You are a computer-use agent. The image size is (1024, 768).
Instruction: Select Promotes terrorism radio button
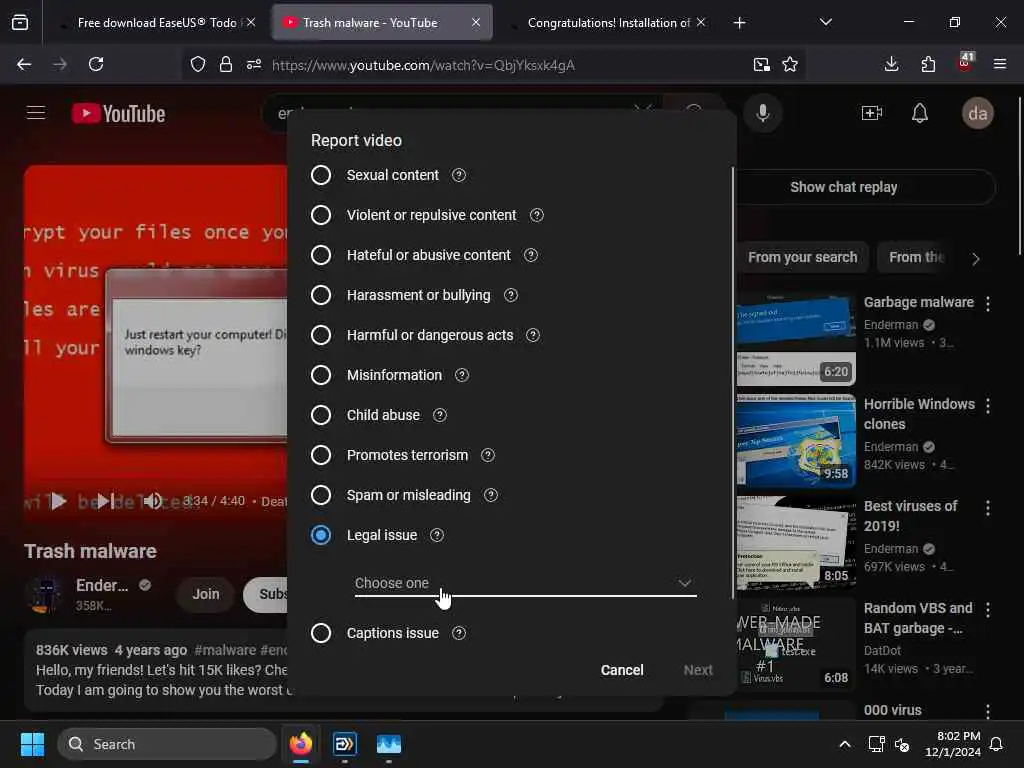coord(321,455)
